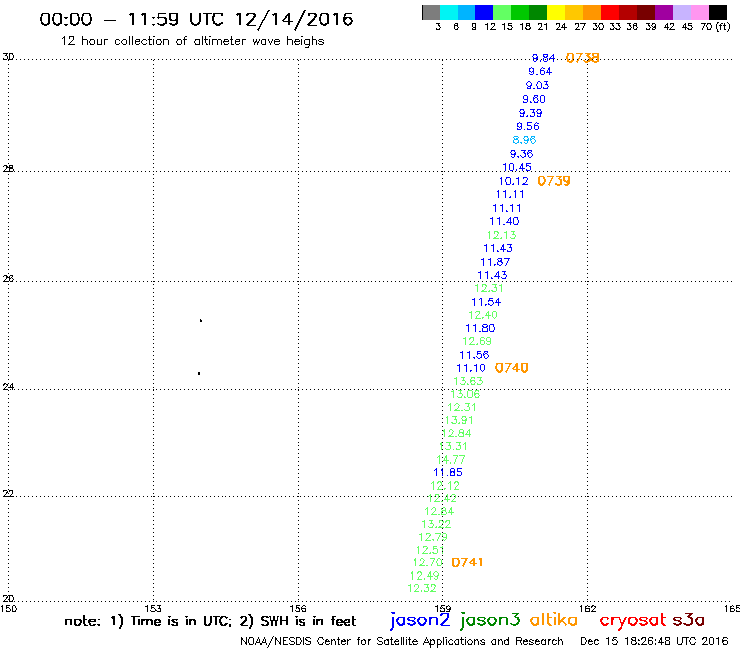This screenshot has width=740, height=650.
Task: Select the 'altika' satellite legend label
Action: tap(554, 620)
